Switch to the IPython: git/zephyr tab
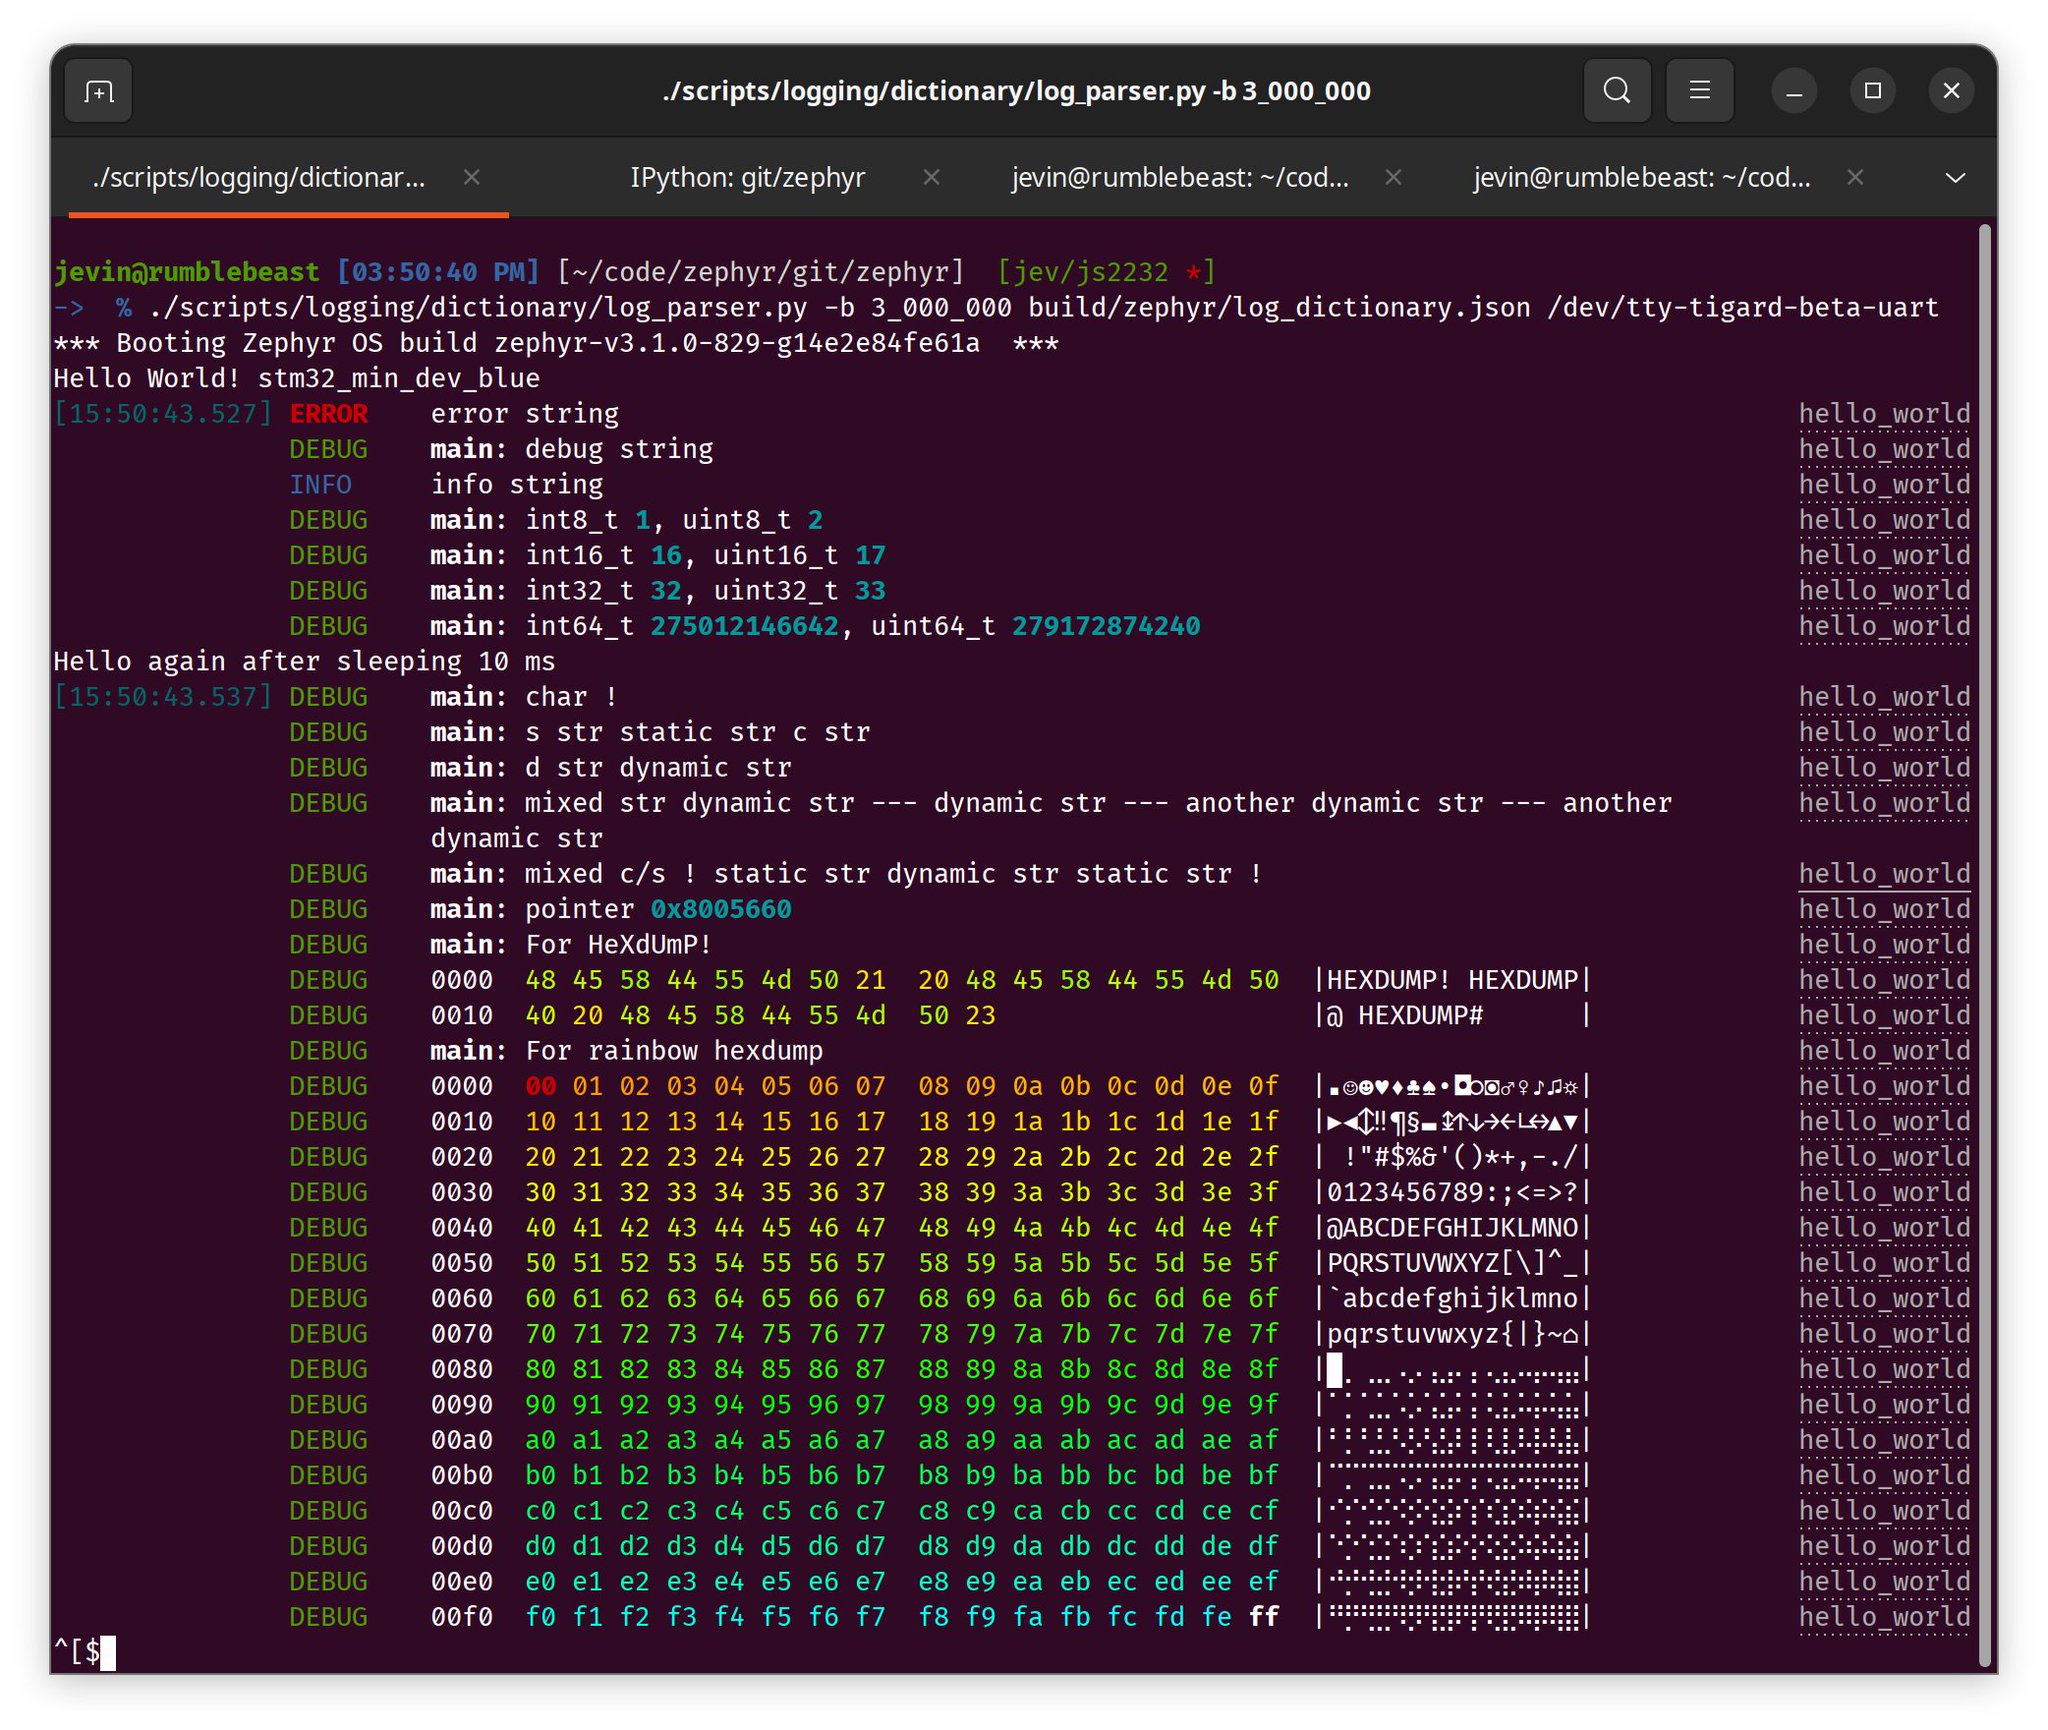The width and height of the screenshot is (2048, 1730). pos(747,177)
